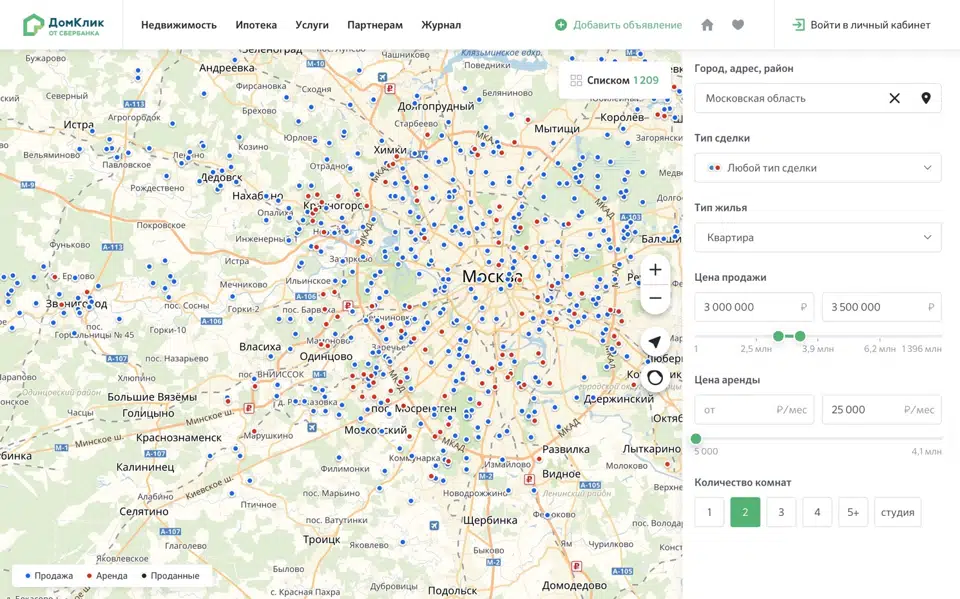
Task: Open Партнерам menu
Action: pyautogui.click(x=375, y=25)
